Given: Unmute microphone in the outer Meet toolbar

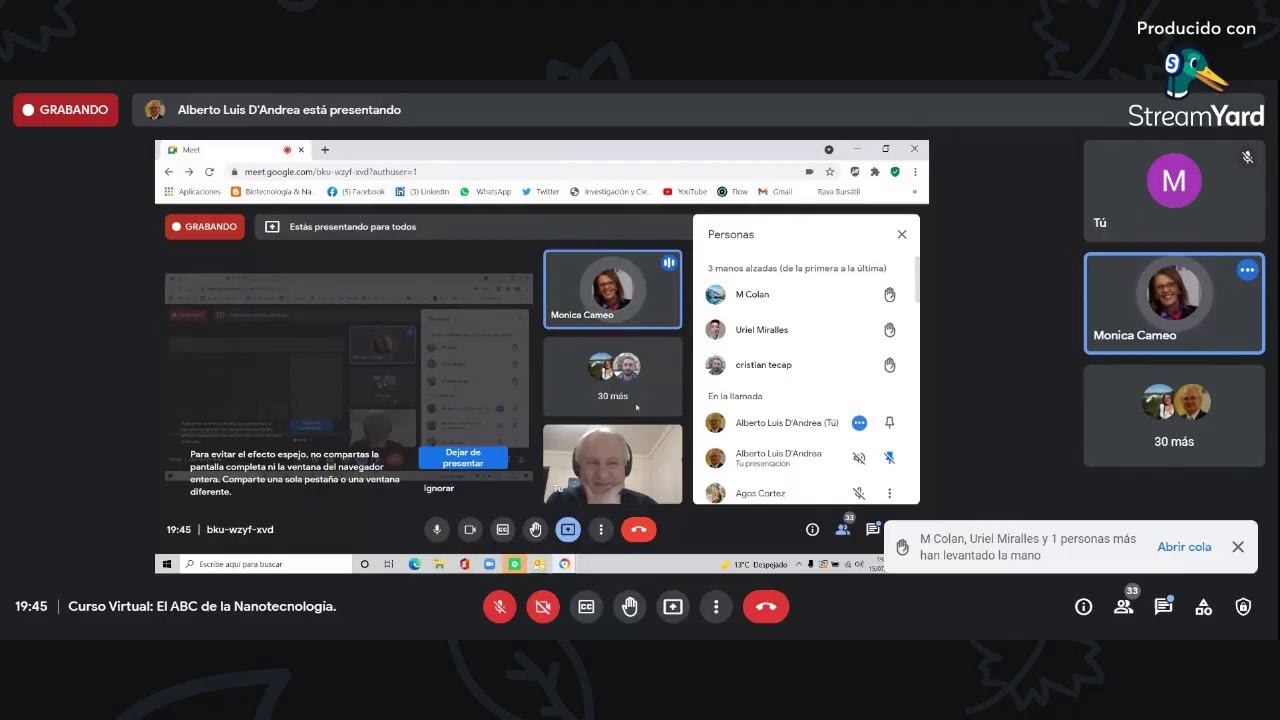Looking at the screenshot, I should (500, 607).
